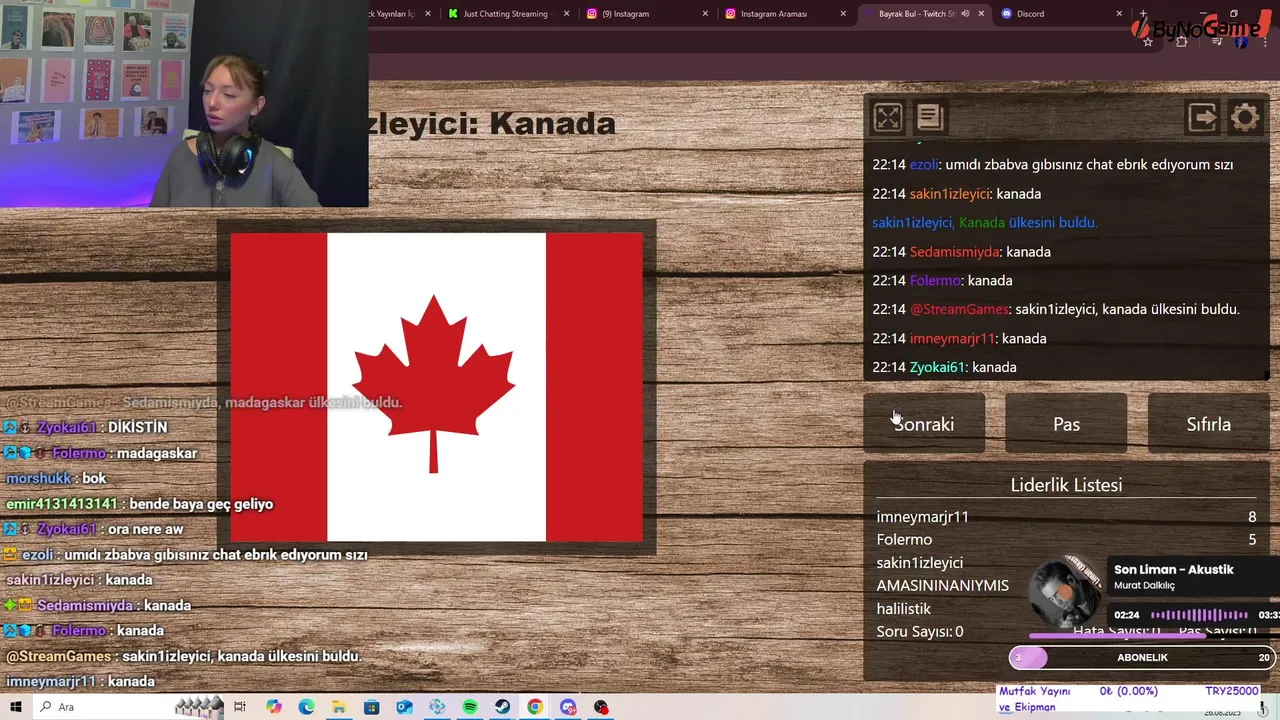Open Task View from the taskbar
The image size is (1280, 720).
[240, 707]
